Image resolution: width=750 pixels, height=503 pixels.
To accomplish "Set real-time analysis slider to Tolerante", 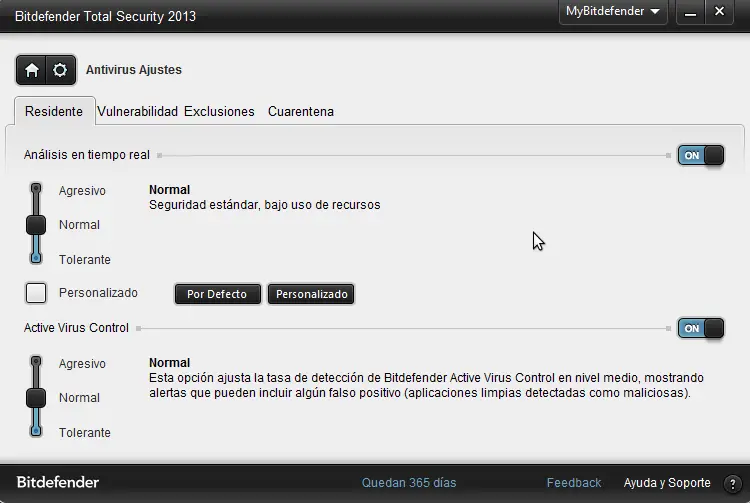I will pos(36,259).
